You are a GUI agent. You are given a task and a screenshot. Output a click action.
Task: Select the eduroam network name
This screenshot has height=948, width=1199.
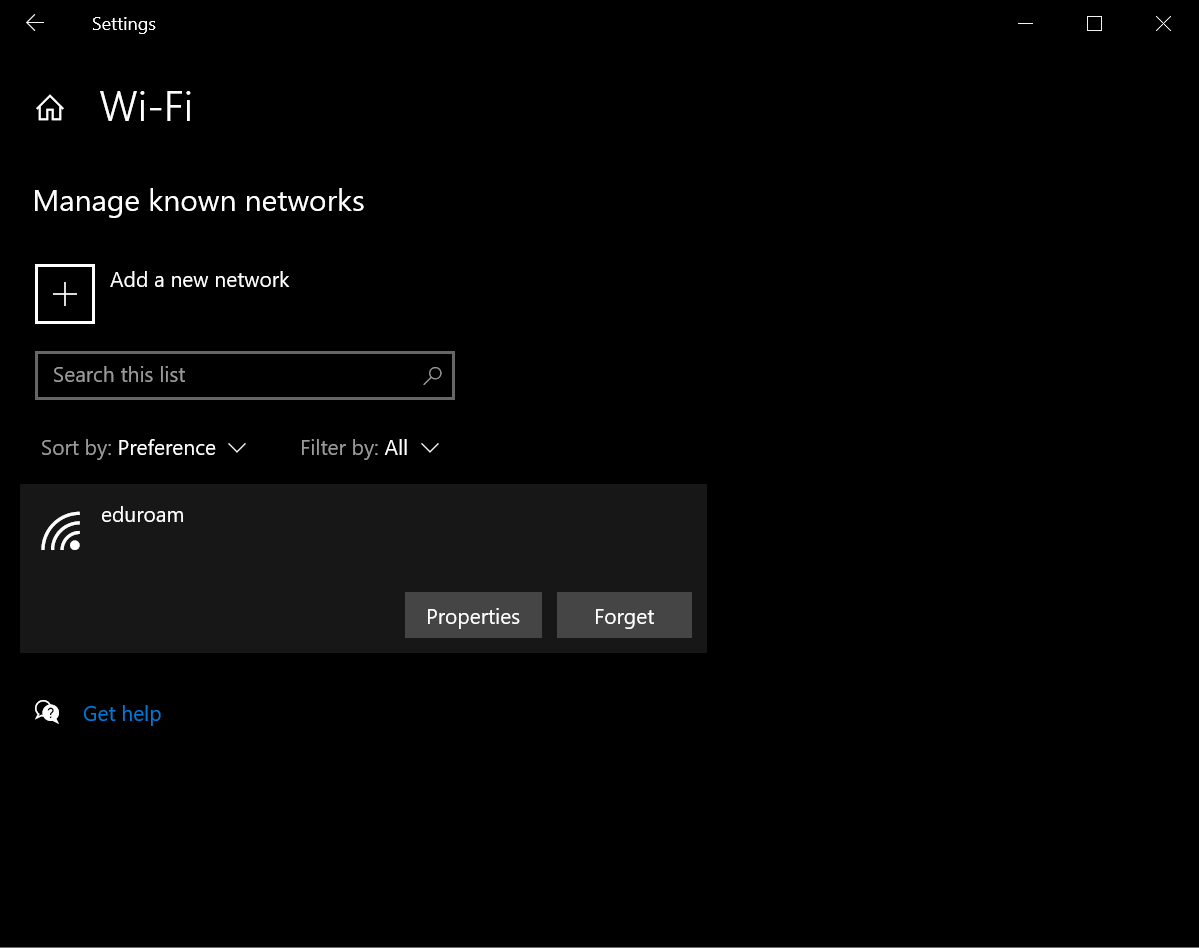point(143,515)
